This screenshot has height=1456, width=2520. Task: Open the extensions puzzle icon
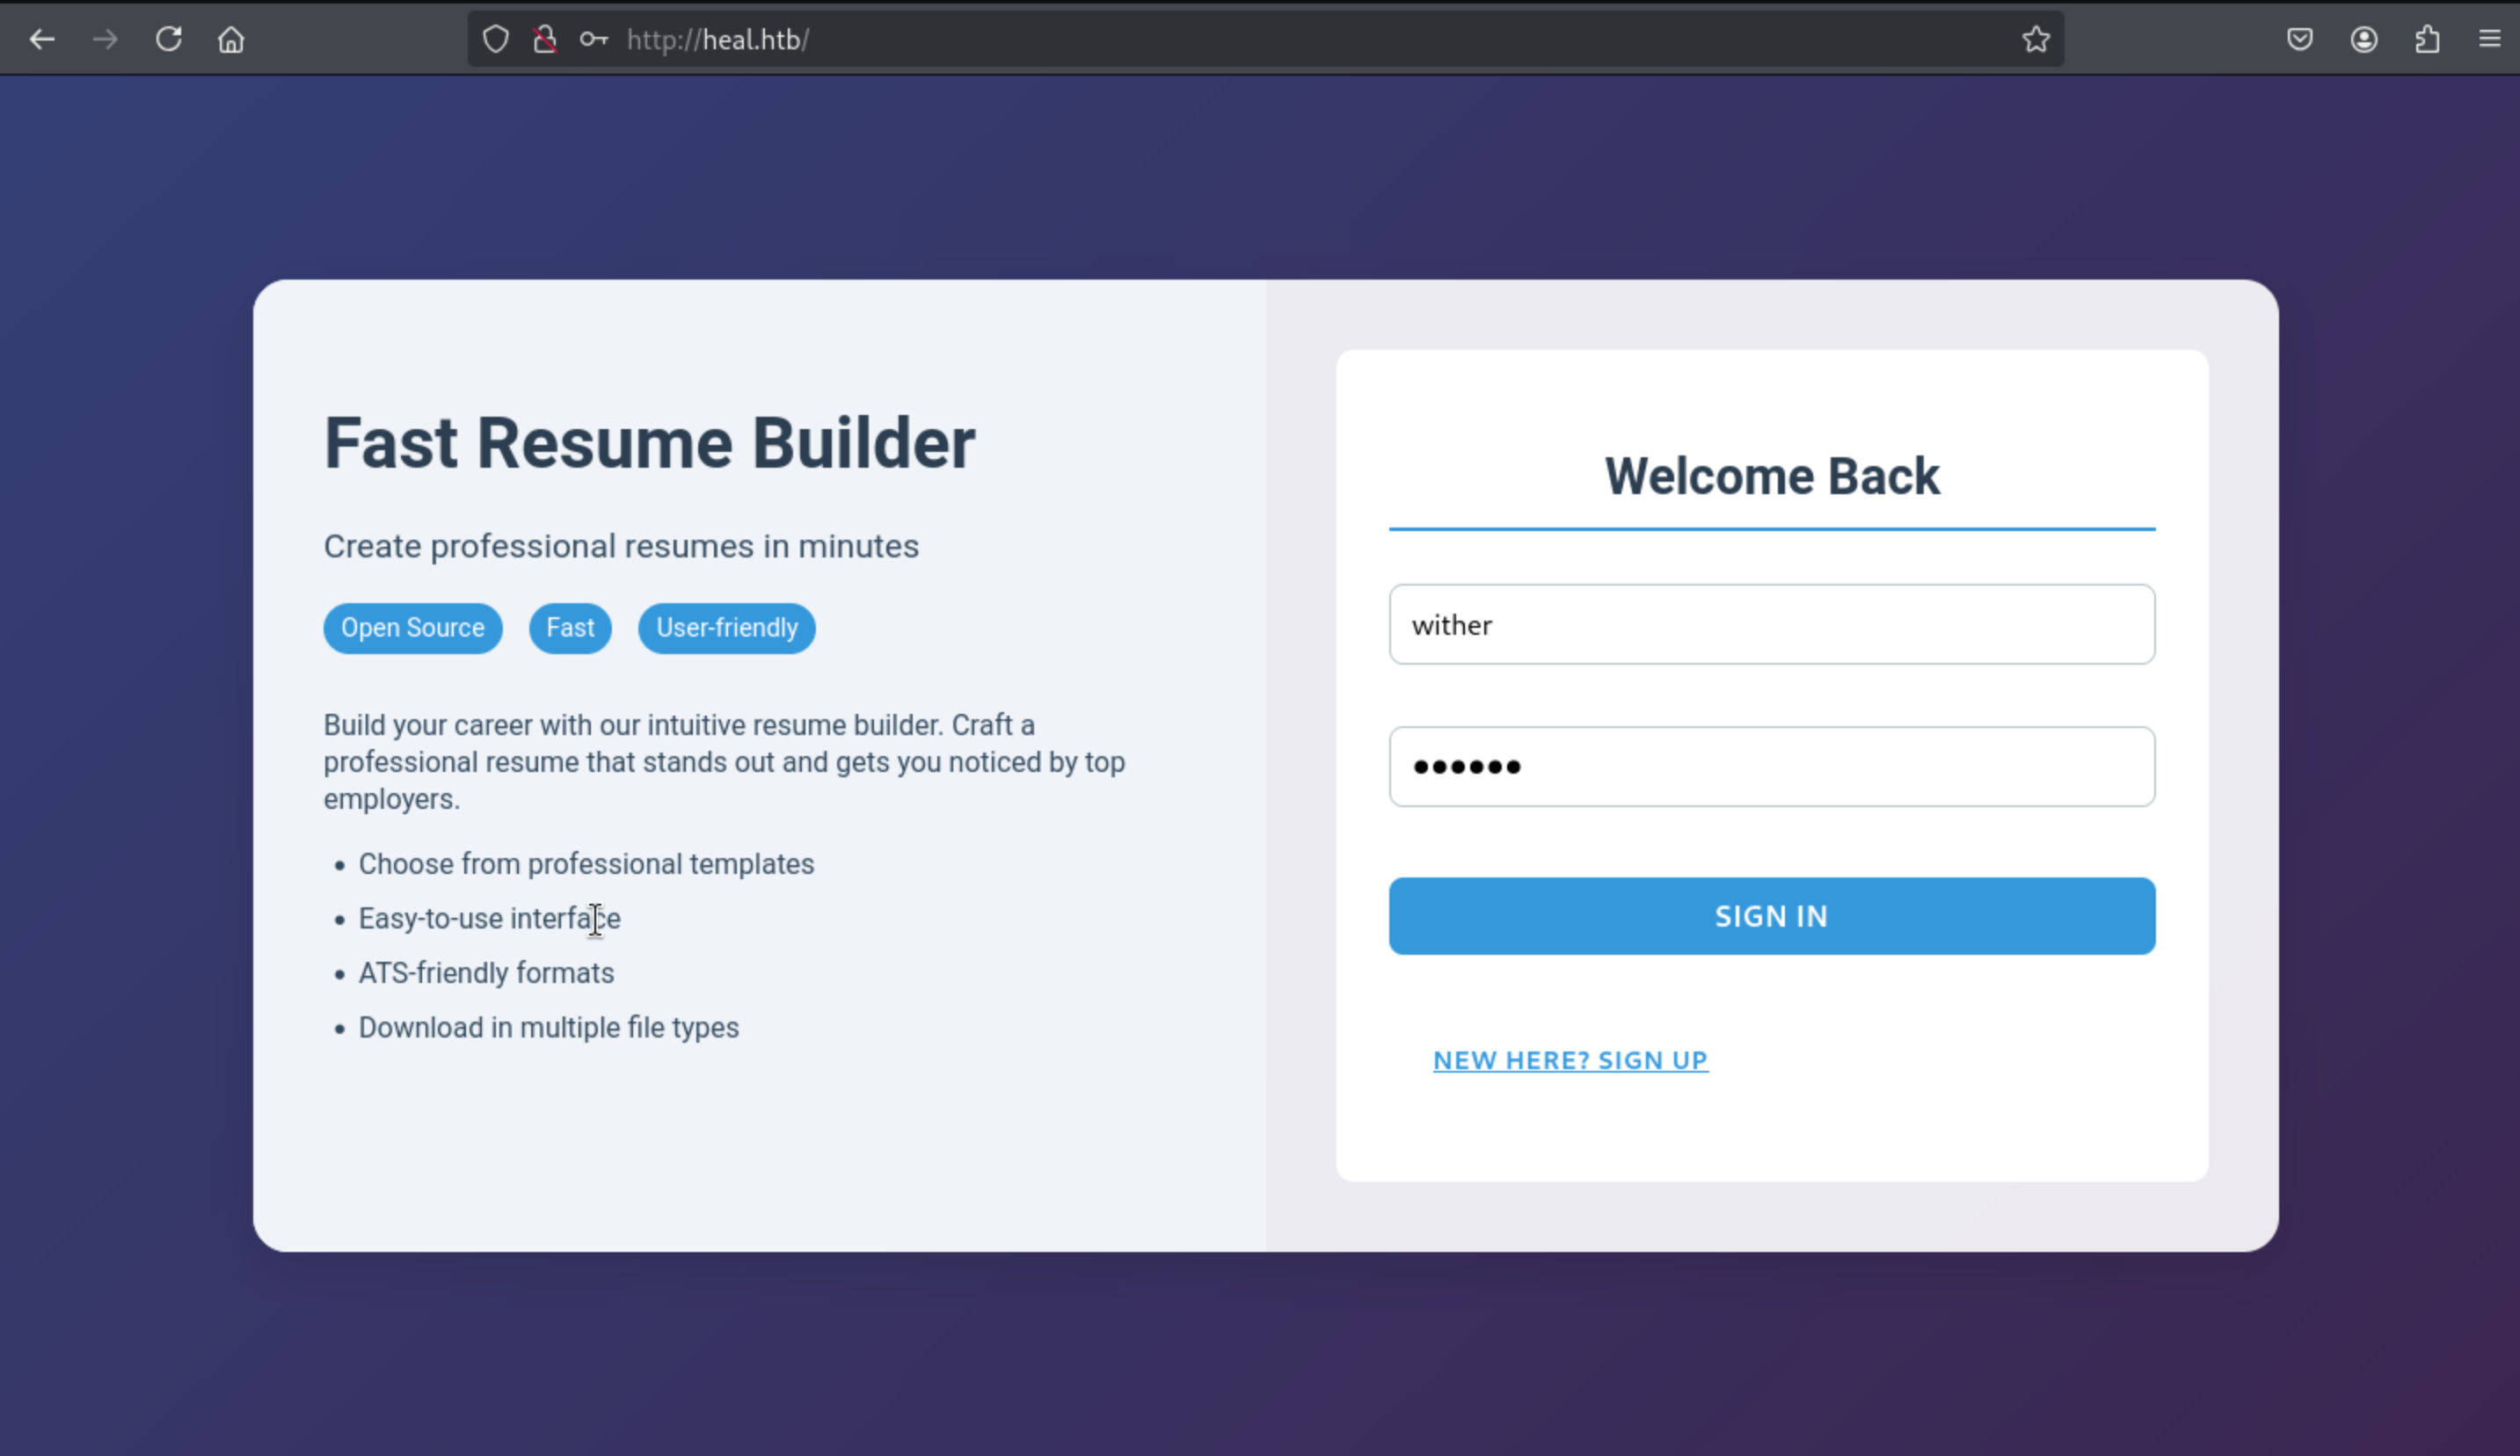coord(2427,39)
